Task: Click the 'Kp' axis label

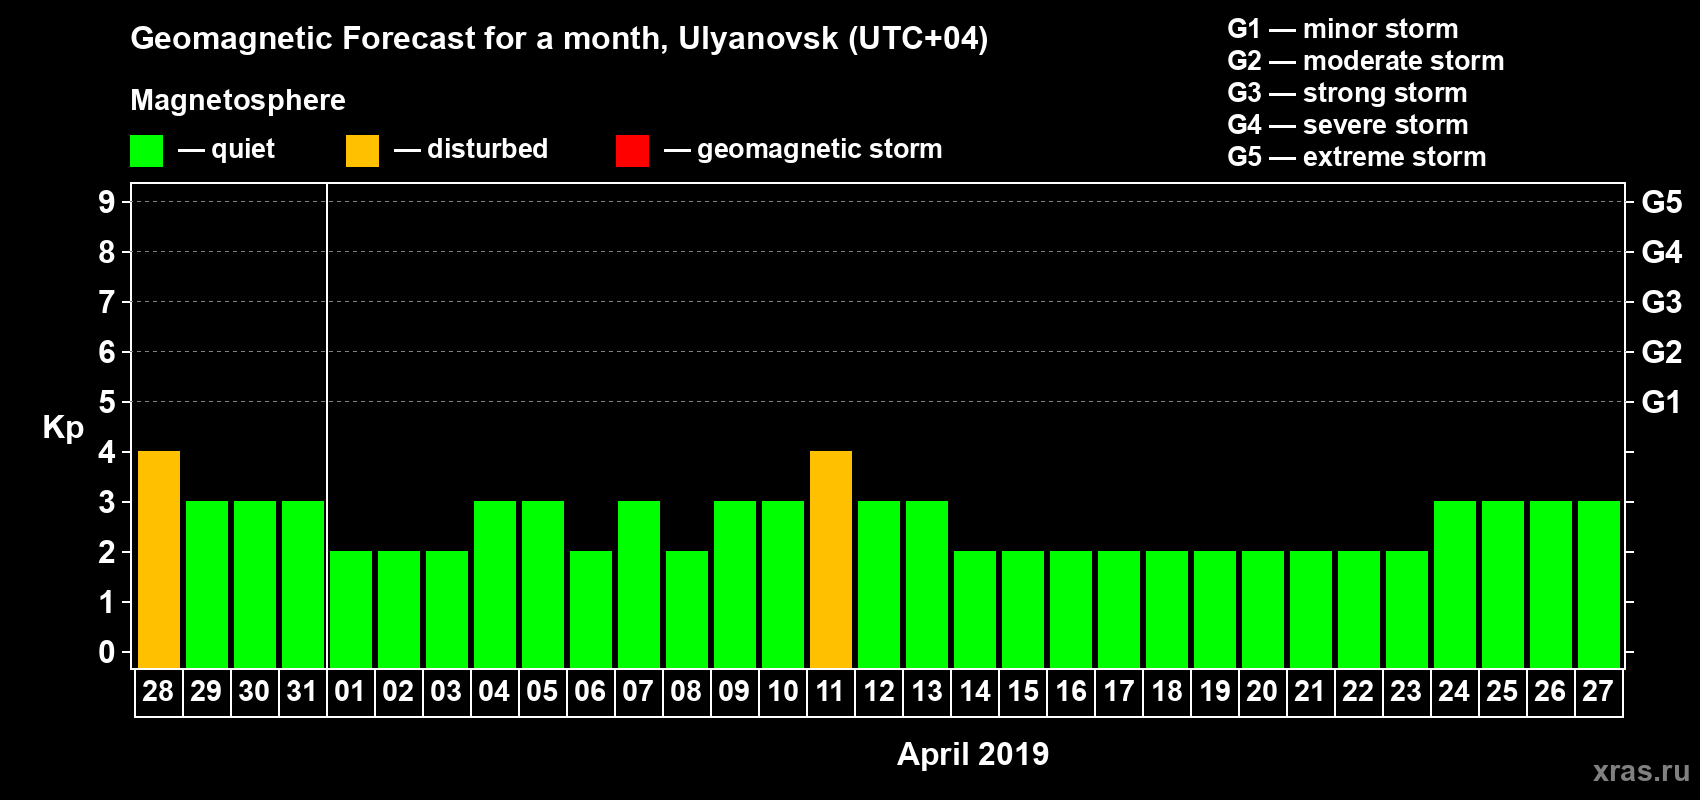Action: tap(63, 427)
